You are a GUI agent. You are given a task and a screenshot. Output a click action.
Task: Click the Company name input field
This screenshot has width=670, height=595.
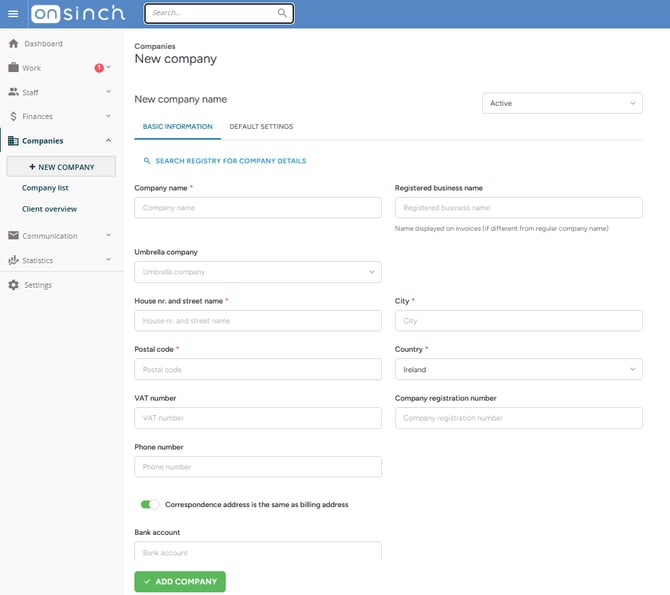pyautogui.click(x=258, y=208)
